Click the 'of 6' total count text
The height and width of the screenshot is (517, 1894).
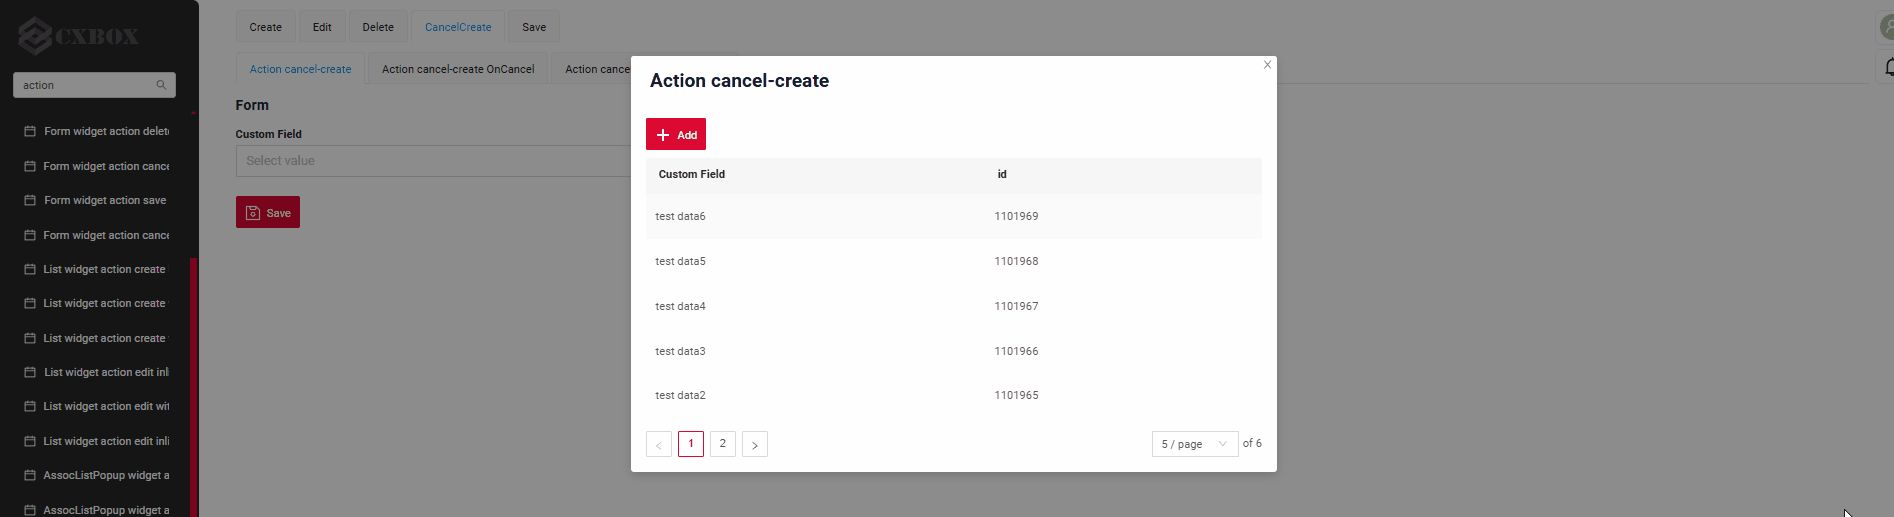(1252, 443)
